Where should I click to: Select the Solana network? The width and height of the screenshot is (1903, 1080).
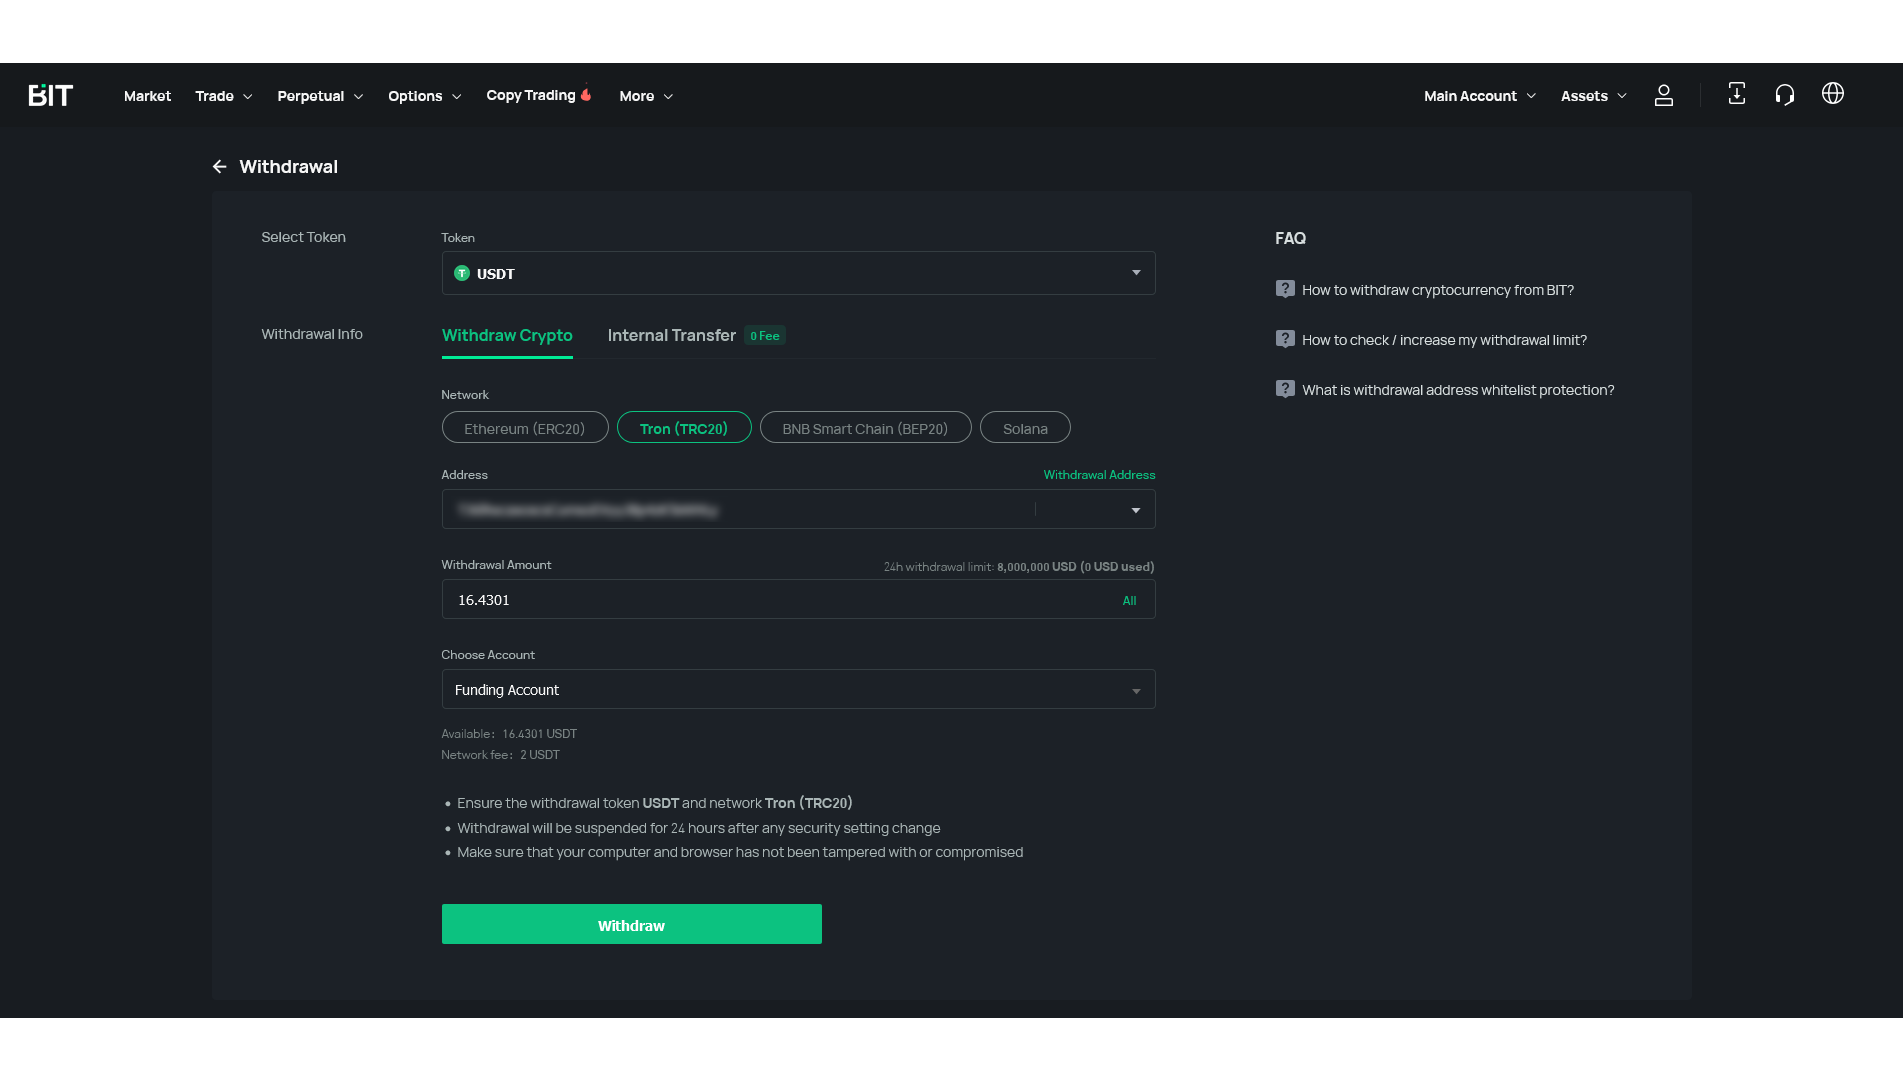click(x=1025, y=428)
